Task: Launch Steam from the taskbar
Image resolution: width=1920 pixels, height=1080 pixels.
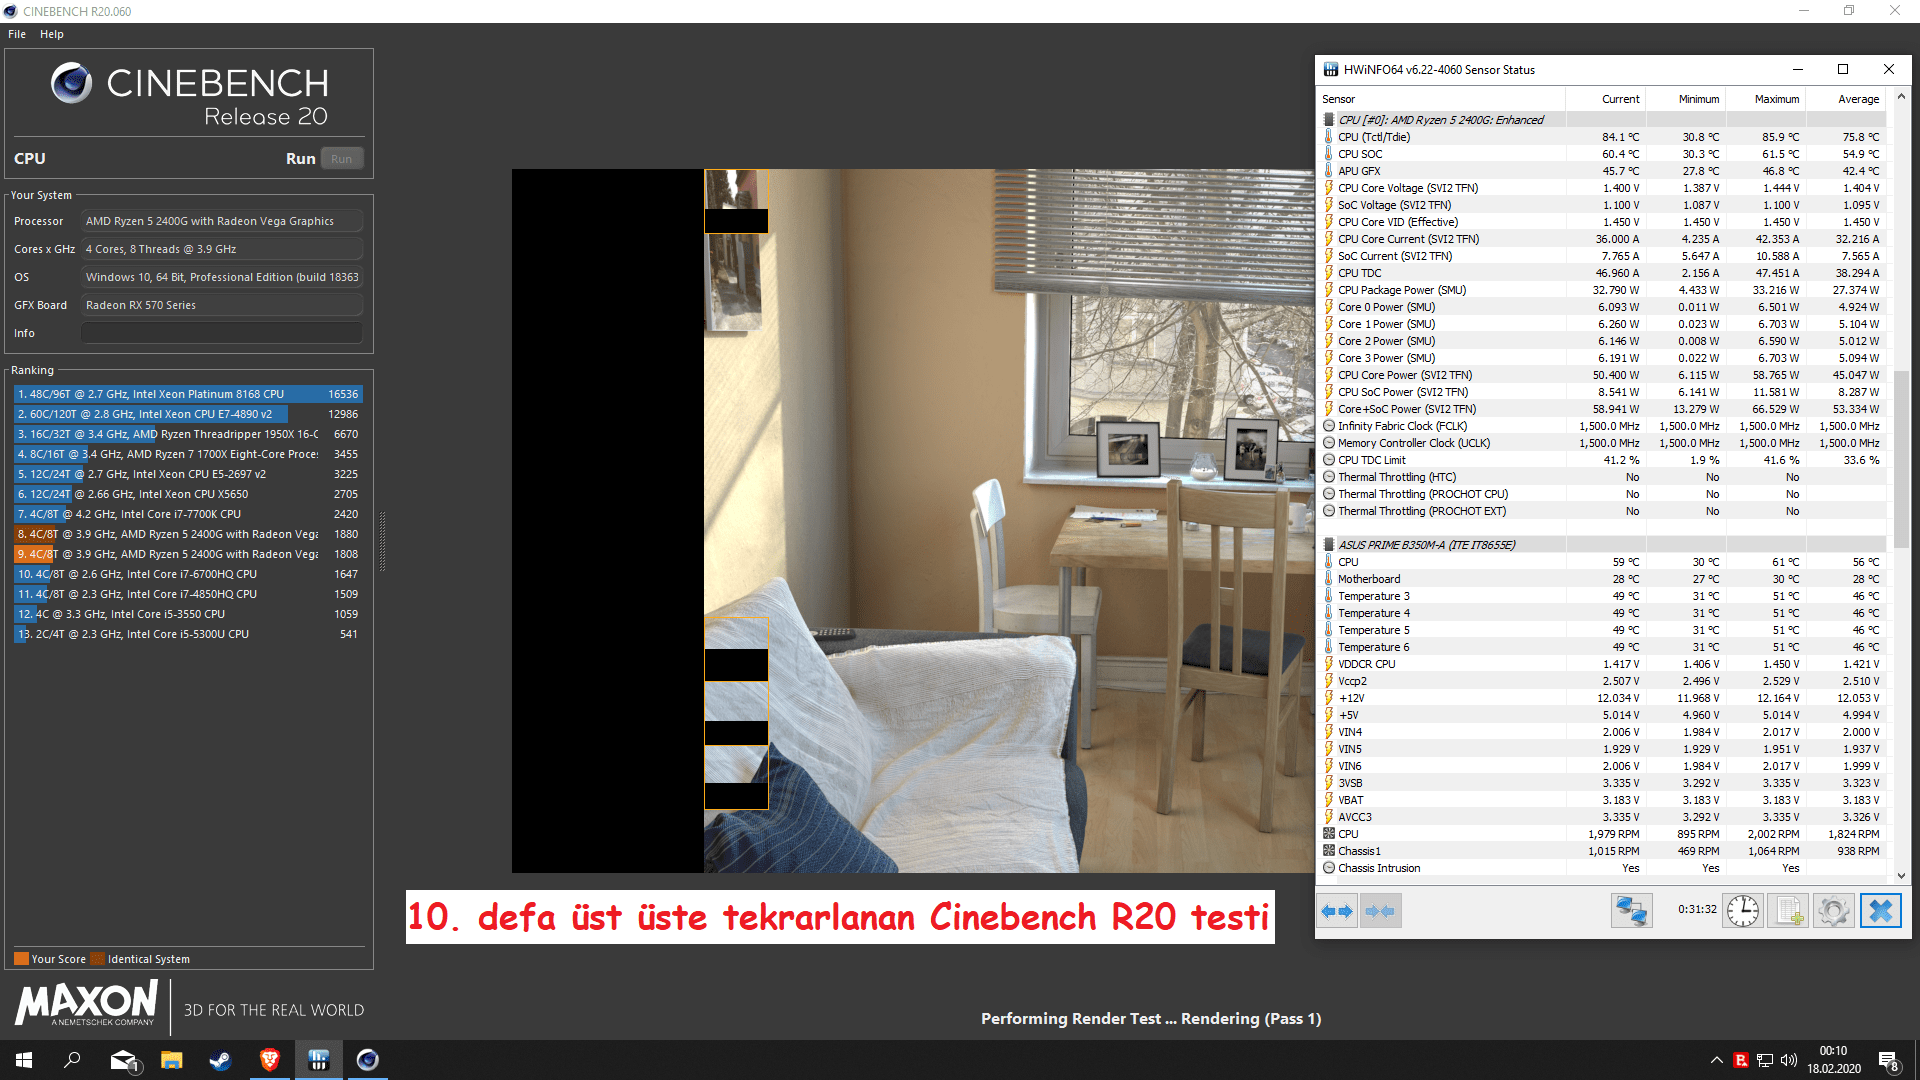Action: point(220,1060)
